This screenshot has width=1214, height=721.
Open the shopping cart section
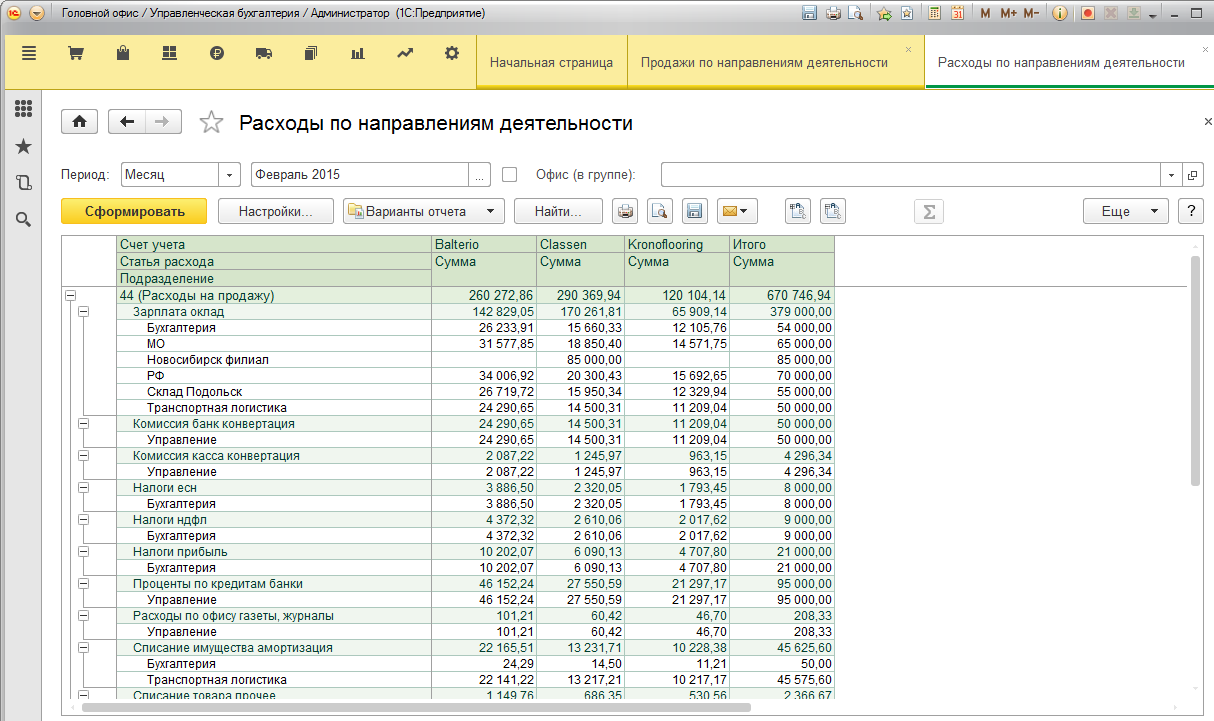tap(75, 54)
